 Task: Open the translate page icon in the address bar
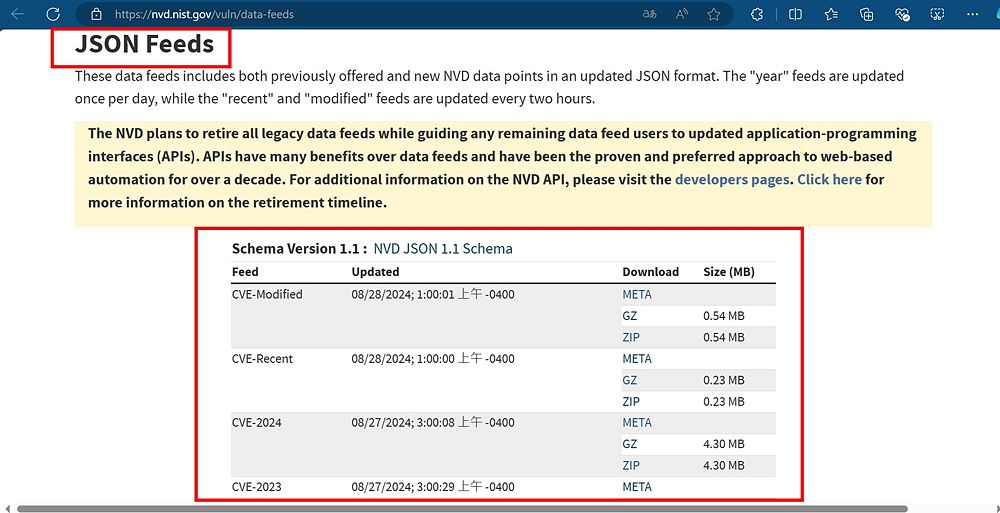650,14
